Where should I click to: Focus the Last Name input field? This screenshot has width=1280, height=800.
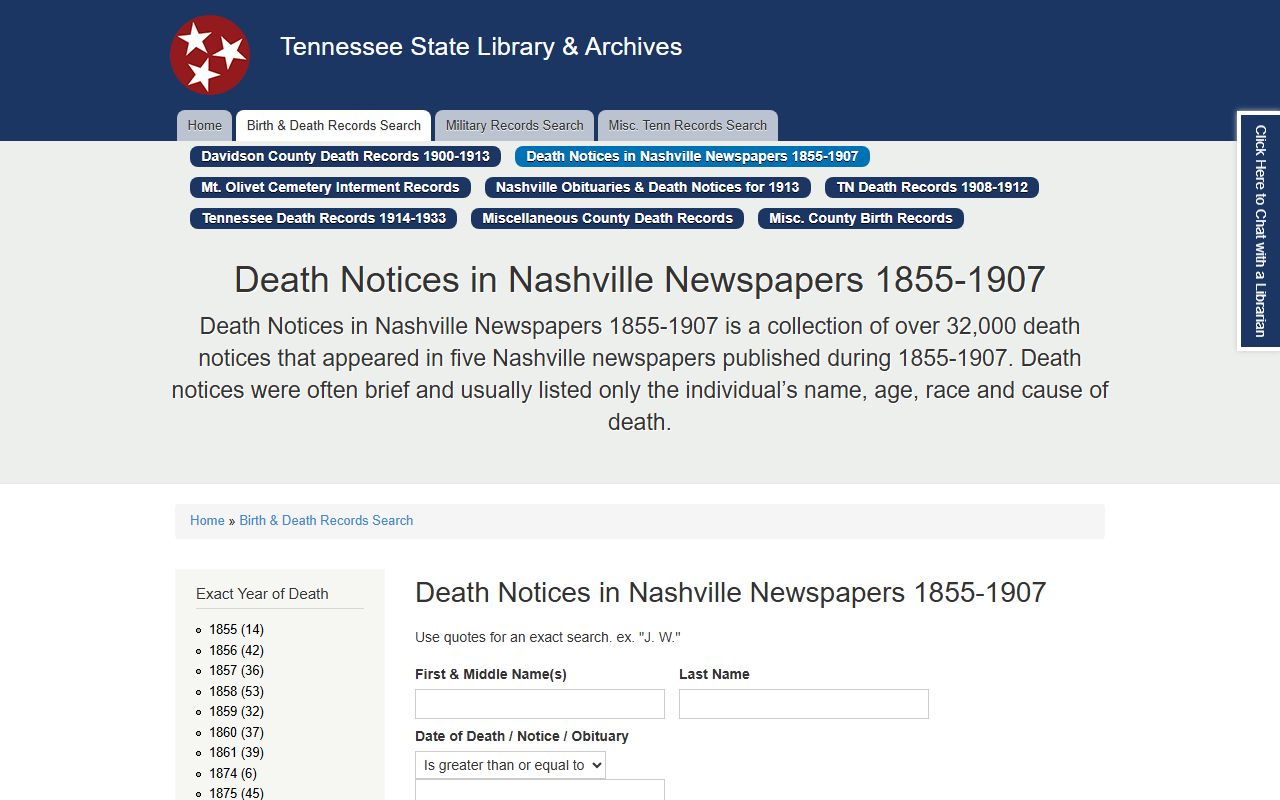tap(804, 704)
